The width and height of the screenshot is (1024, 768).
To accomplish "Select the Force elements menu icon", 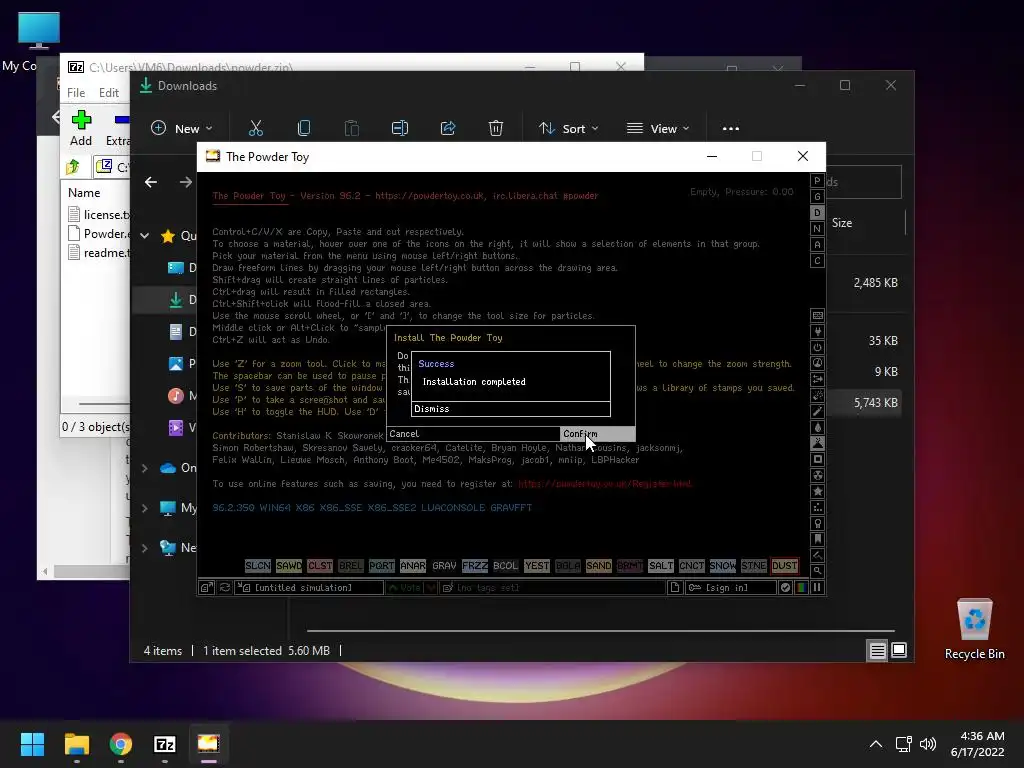I will (817, 379).
